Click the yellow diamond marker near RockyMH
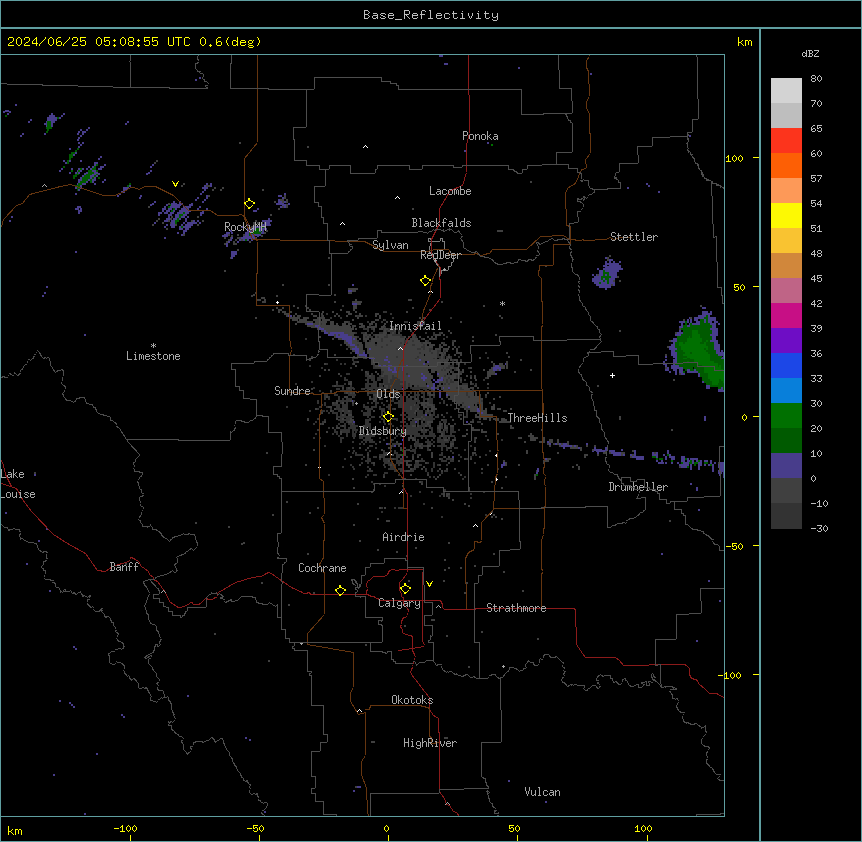 click(250, 204)
